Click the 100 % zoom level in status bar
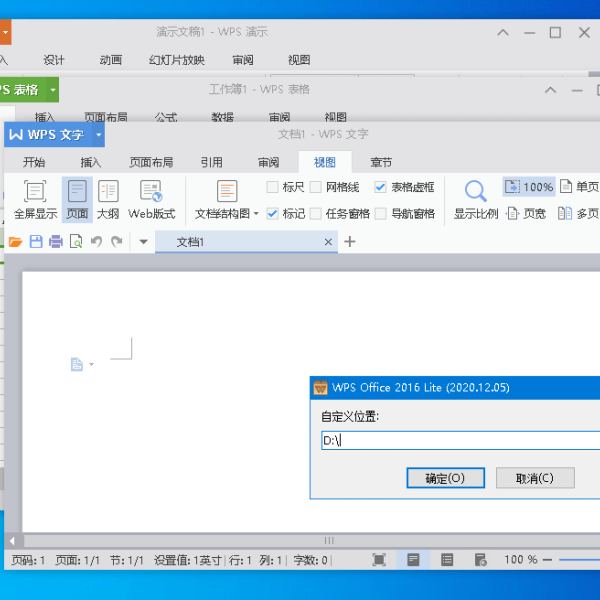600x600 pixels. tap(521, 560)
